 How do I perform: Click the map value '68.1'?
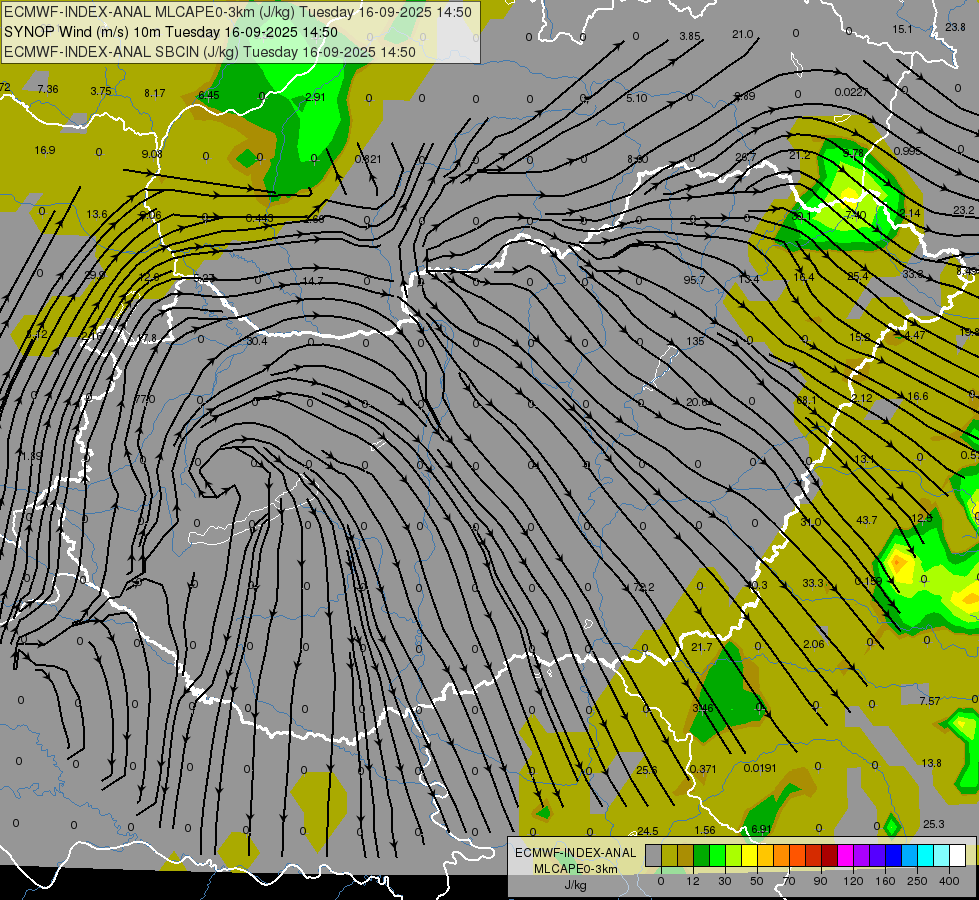pyautogui.click(x=807, y=400)
